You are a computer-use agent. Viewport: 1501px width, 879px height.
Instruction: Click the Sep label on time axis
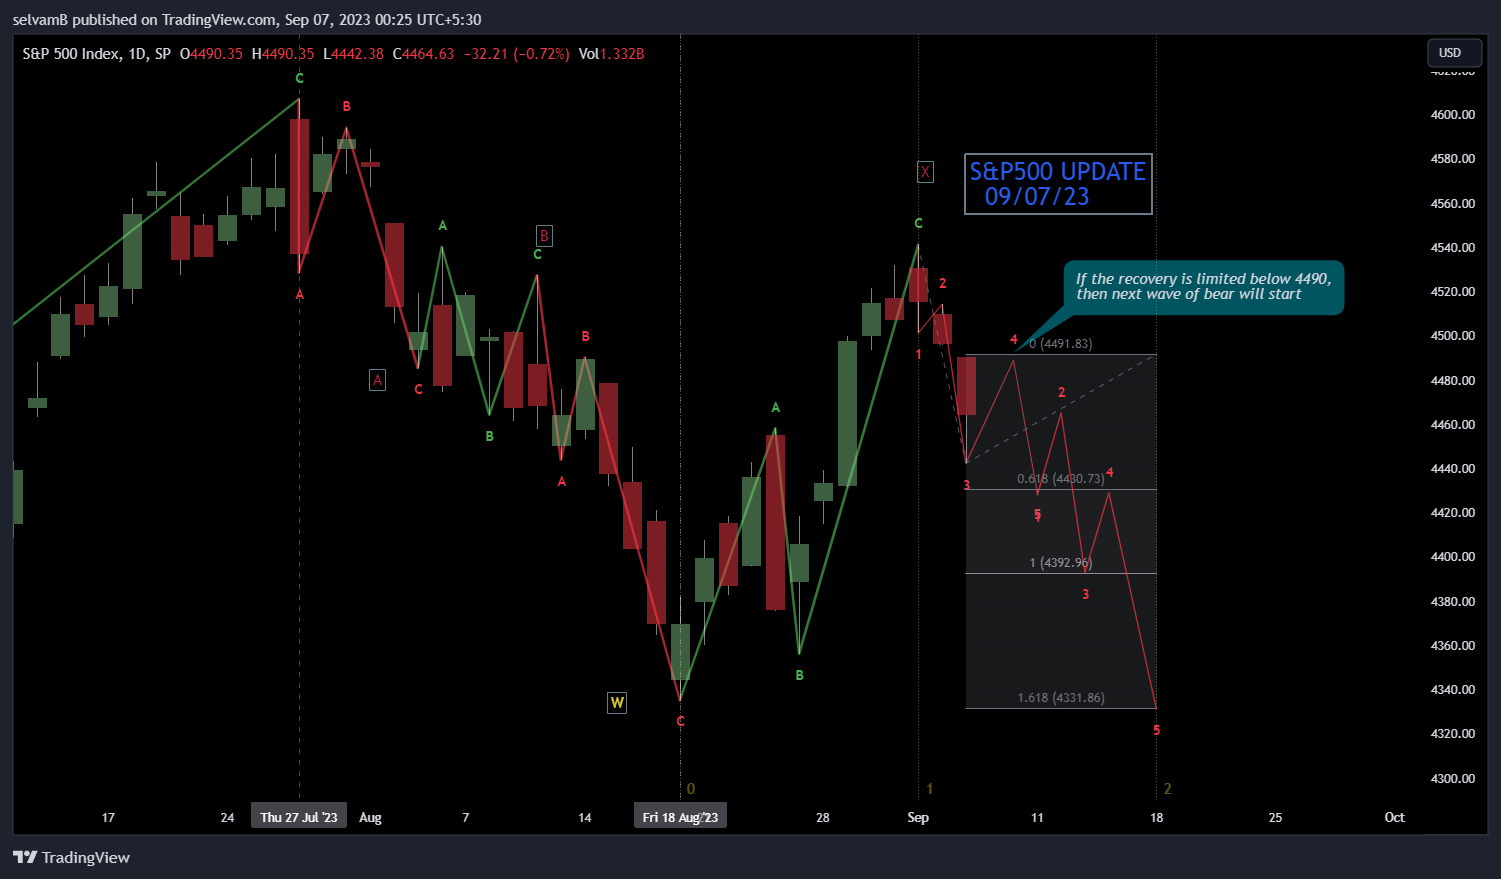918,818
